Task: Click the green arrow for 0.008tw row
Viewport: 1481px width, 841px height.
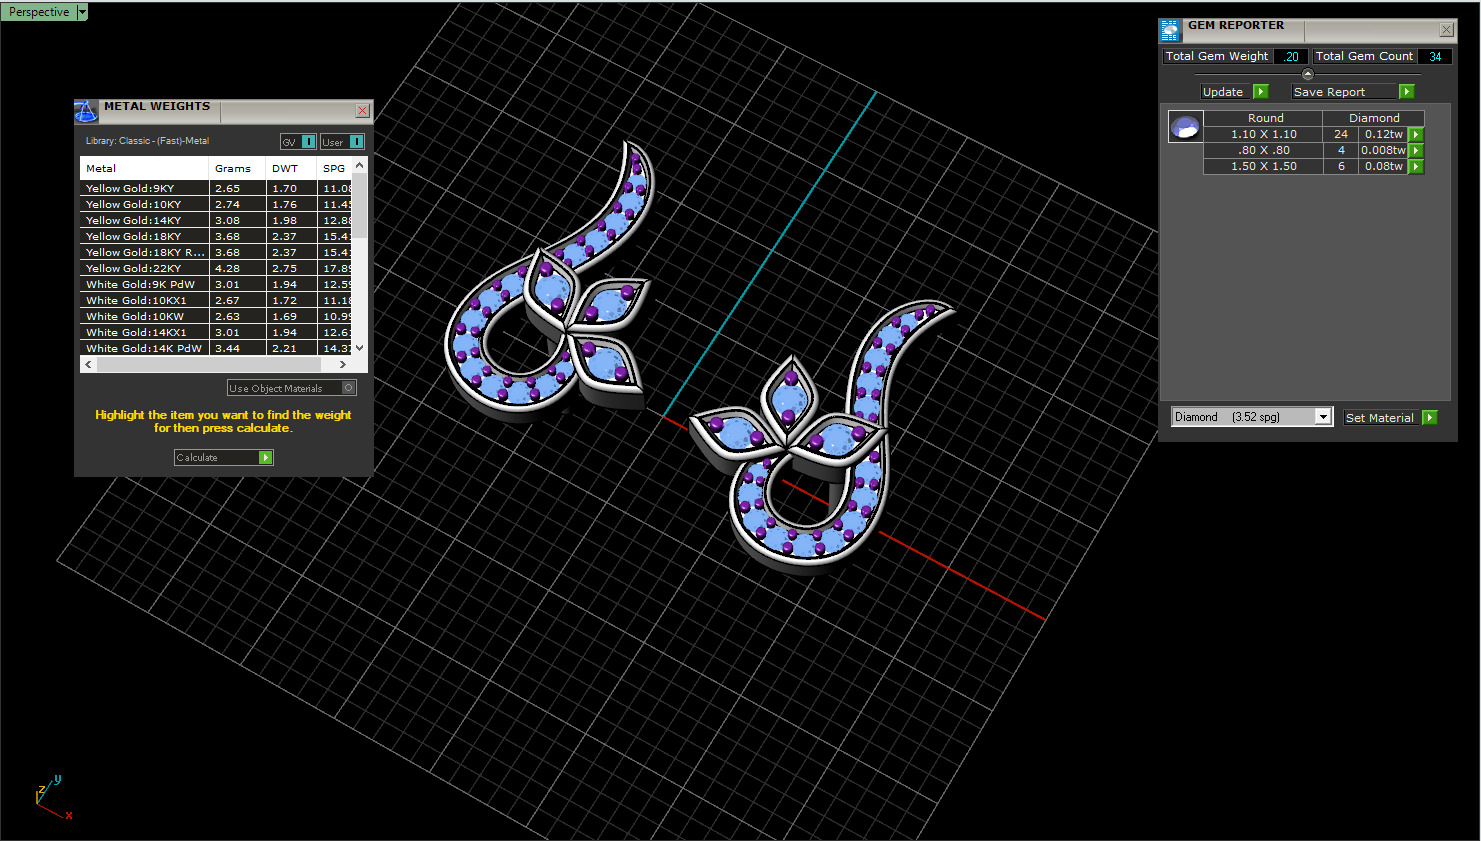Action: click(1416, 150)
